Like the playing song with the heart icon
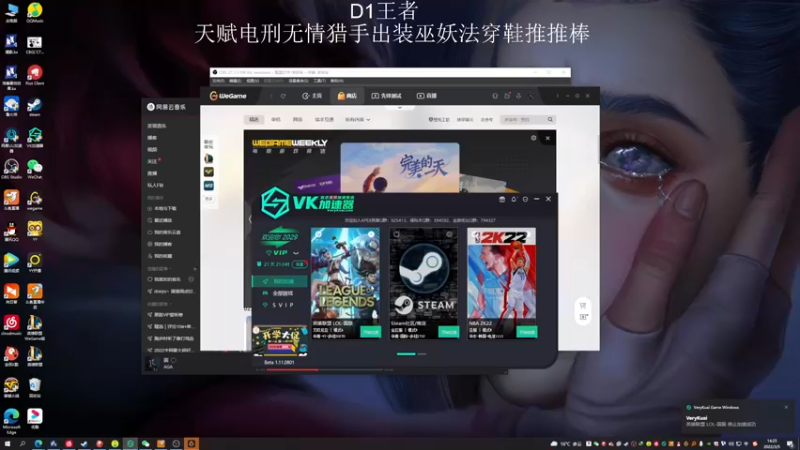800x450 pixels. pyautogui.click(x=173, y=360)
